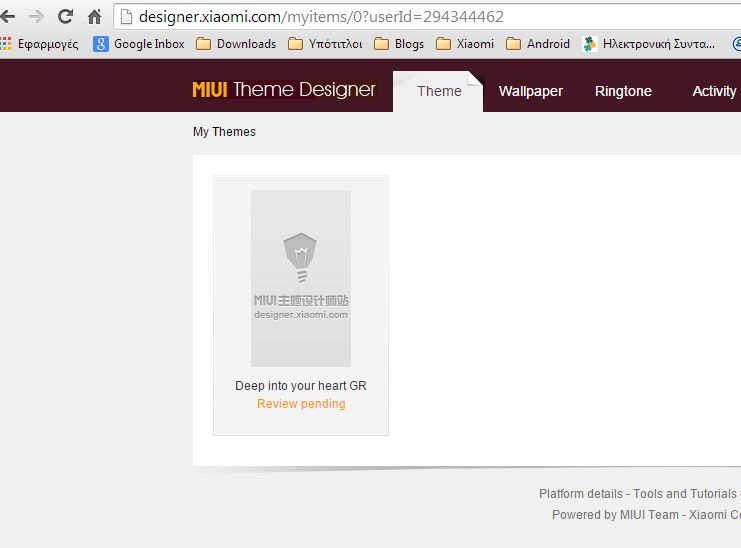Open the Εφαρμογές apps shortcut
Viewport: 741px width, 548px height.
39,44
